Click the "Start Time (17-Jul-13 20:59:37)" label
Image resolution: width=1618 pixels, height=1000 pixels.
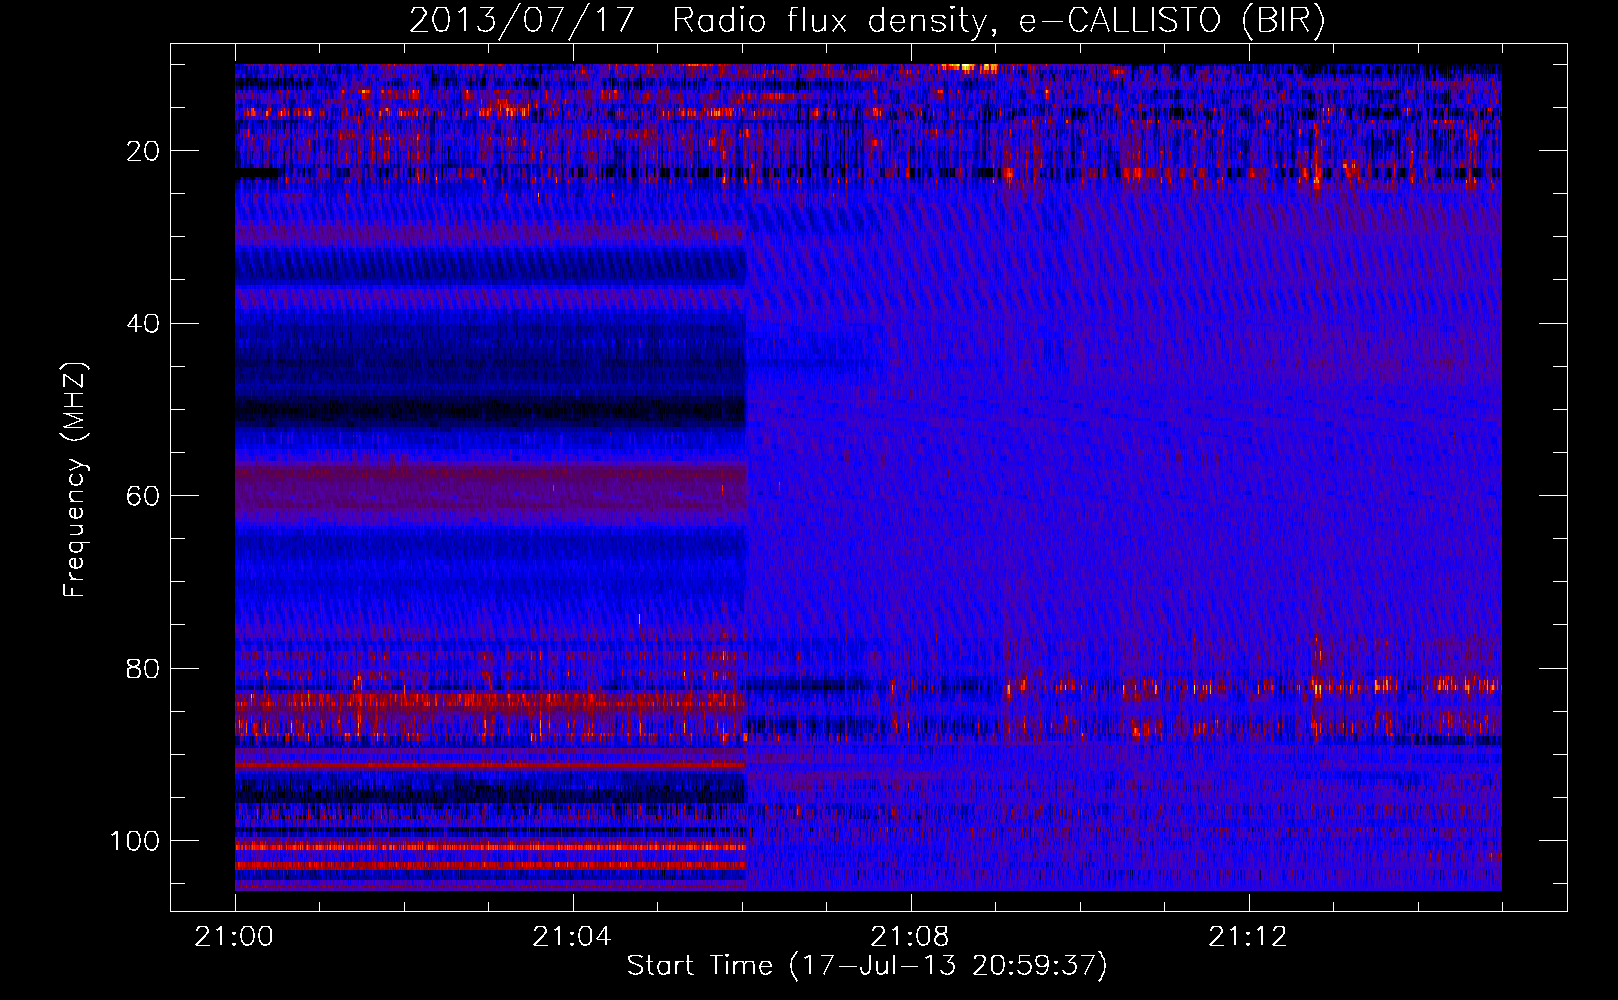867,965
